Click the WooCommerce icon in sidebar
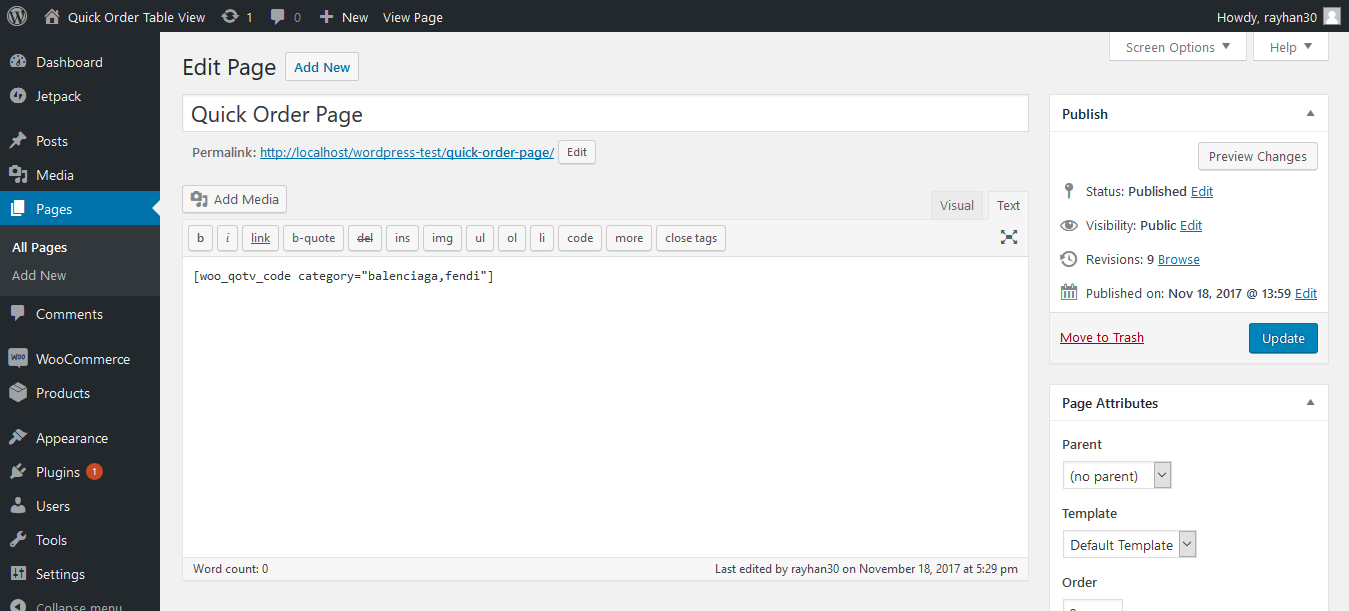 point(18,359)
